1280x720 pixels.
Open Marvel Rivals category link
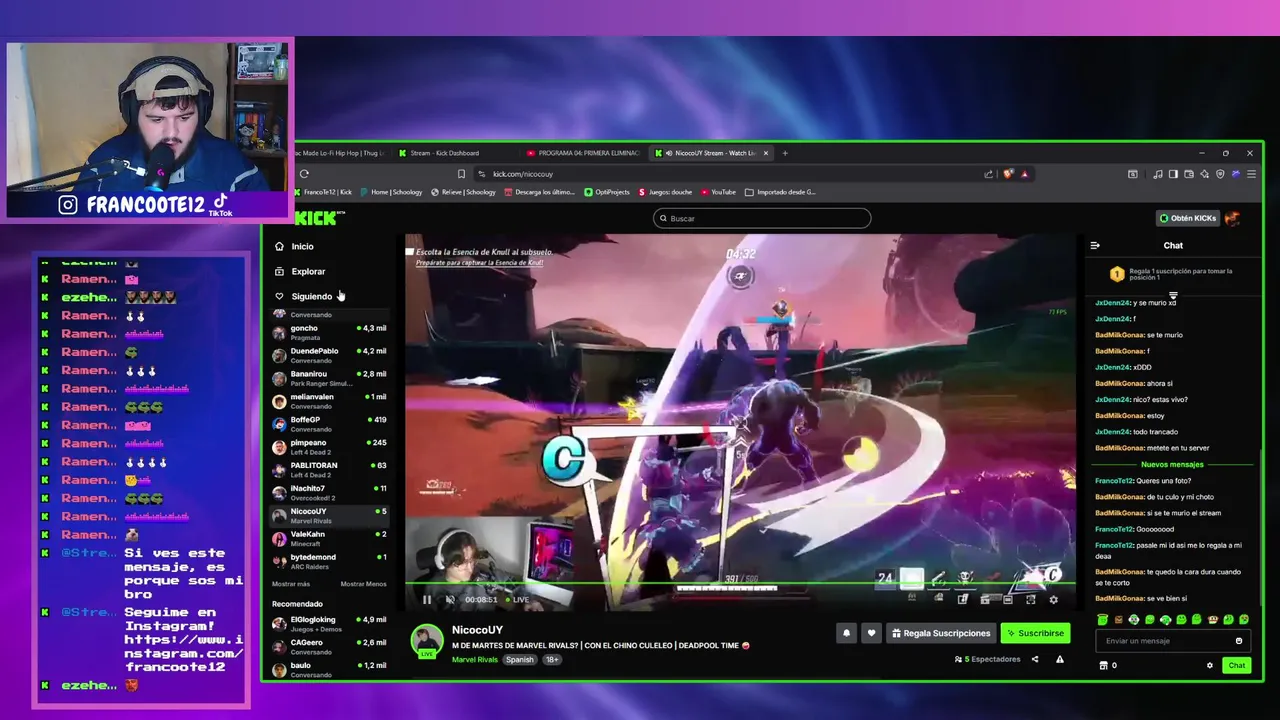pyautogui.click(x=474, y=660)
